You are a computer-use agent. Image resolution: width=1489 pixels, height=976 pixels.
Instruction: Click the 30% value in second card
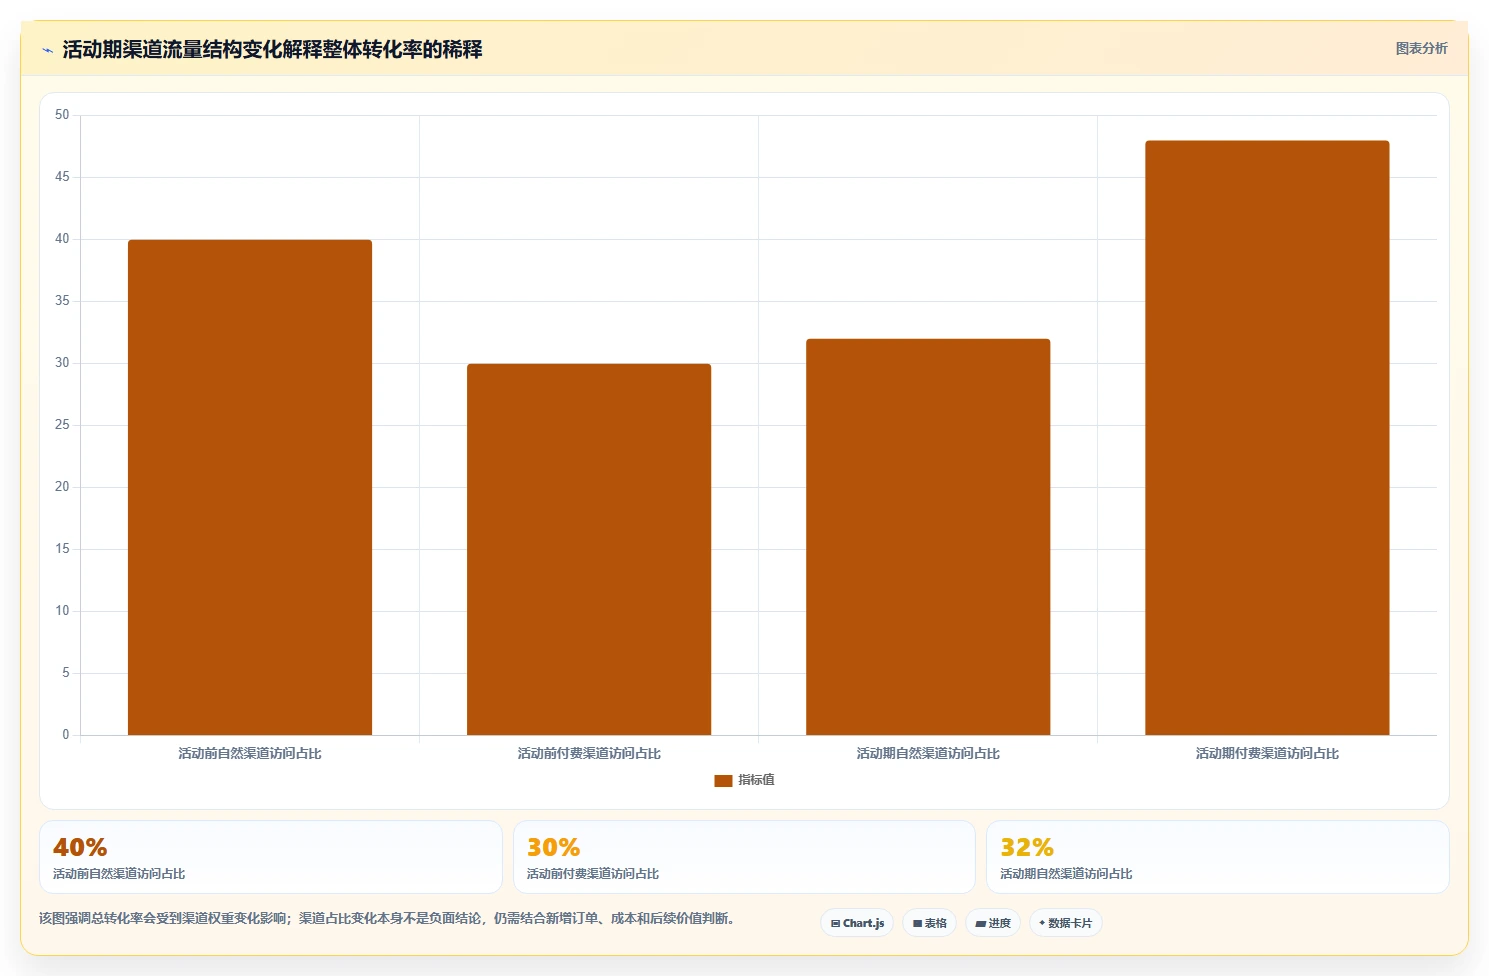pos(553,847)
